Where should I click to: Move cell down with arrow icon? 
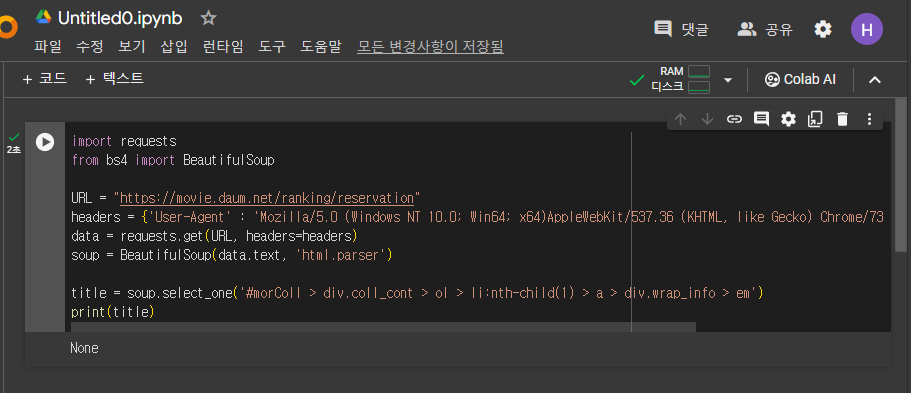(707, 119)
